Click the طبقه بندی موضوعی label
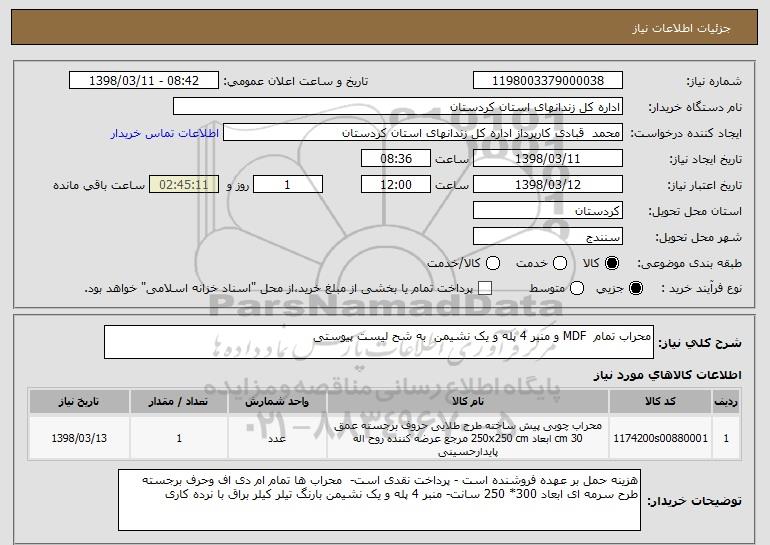Image resolution: width=770 pixels, height=545 pixels. pyautogui.click(x=689, y=264)
